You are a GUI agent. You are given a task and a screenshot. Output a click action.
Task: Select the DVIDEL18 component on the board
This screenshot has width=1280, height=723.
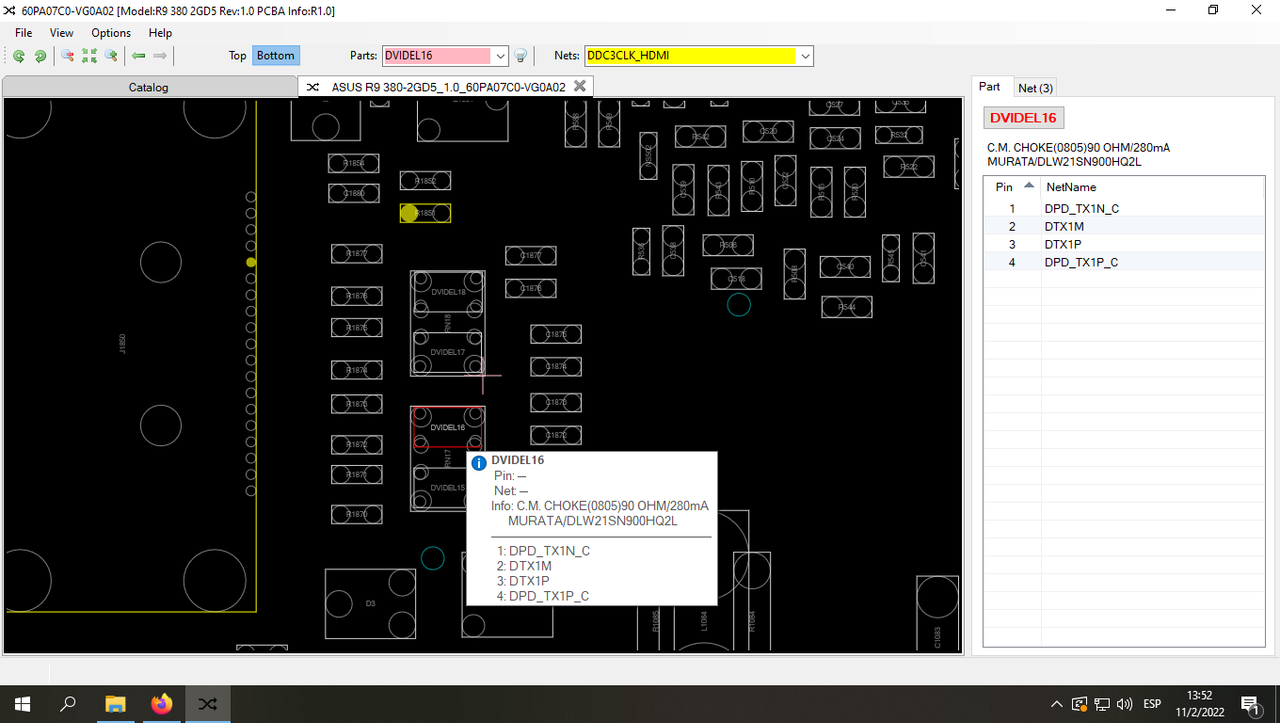(x=447, y=292)
